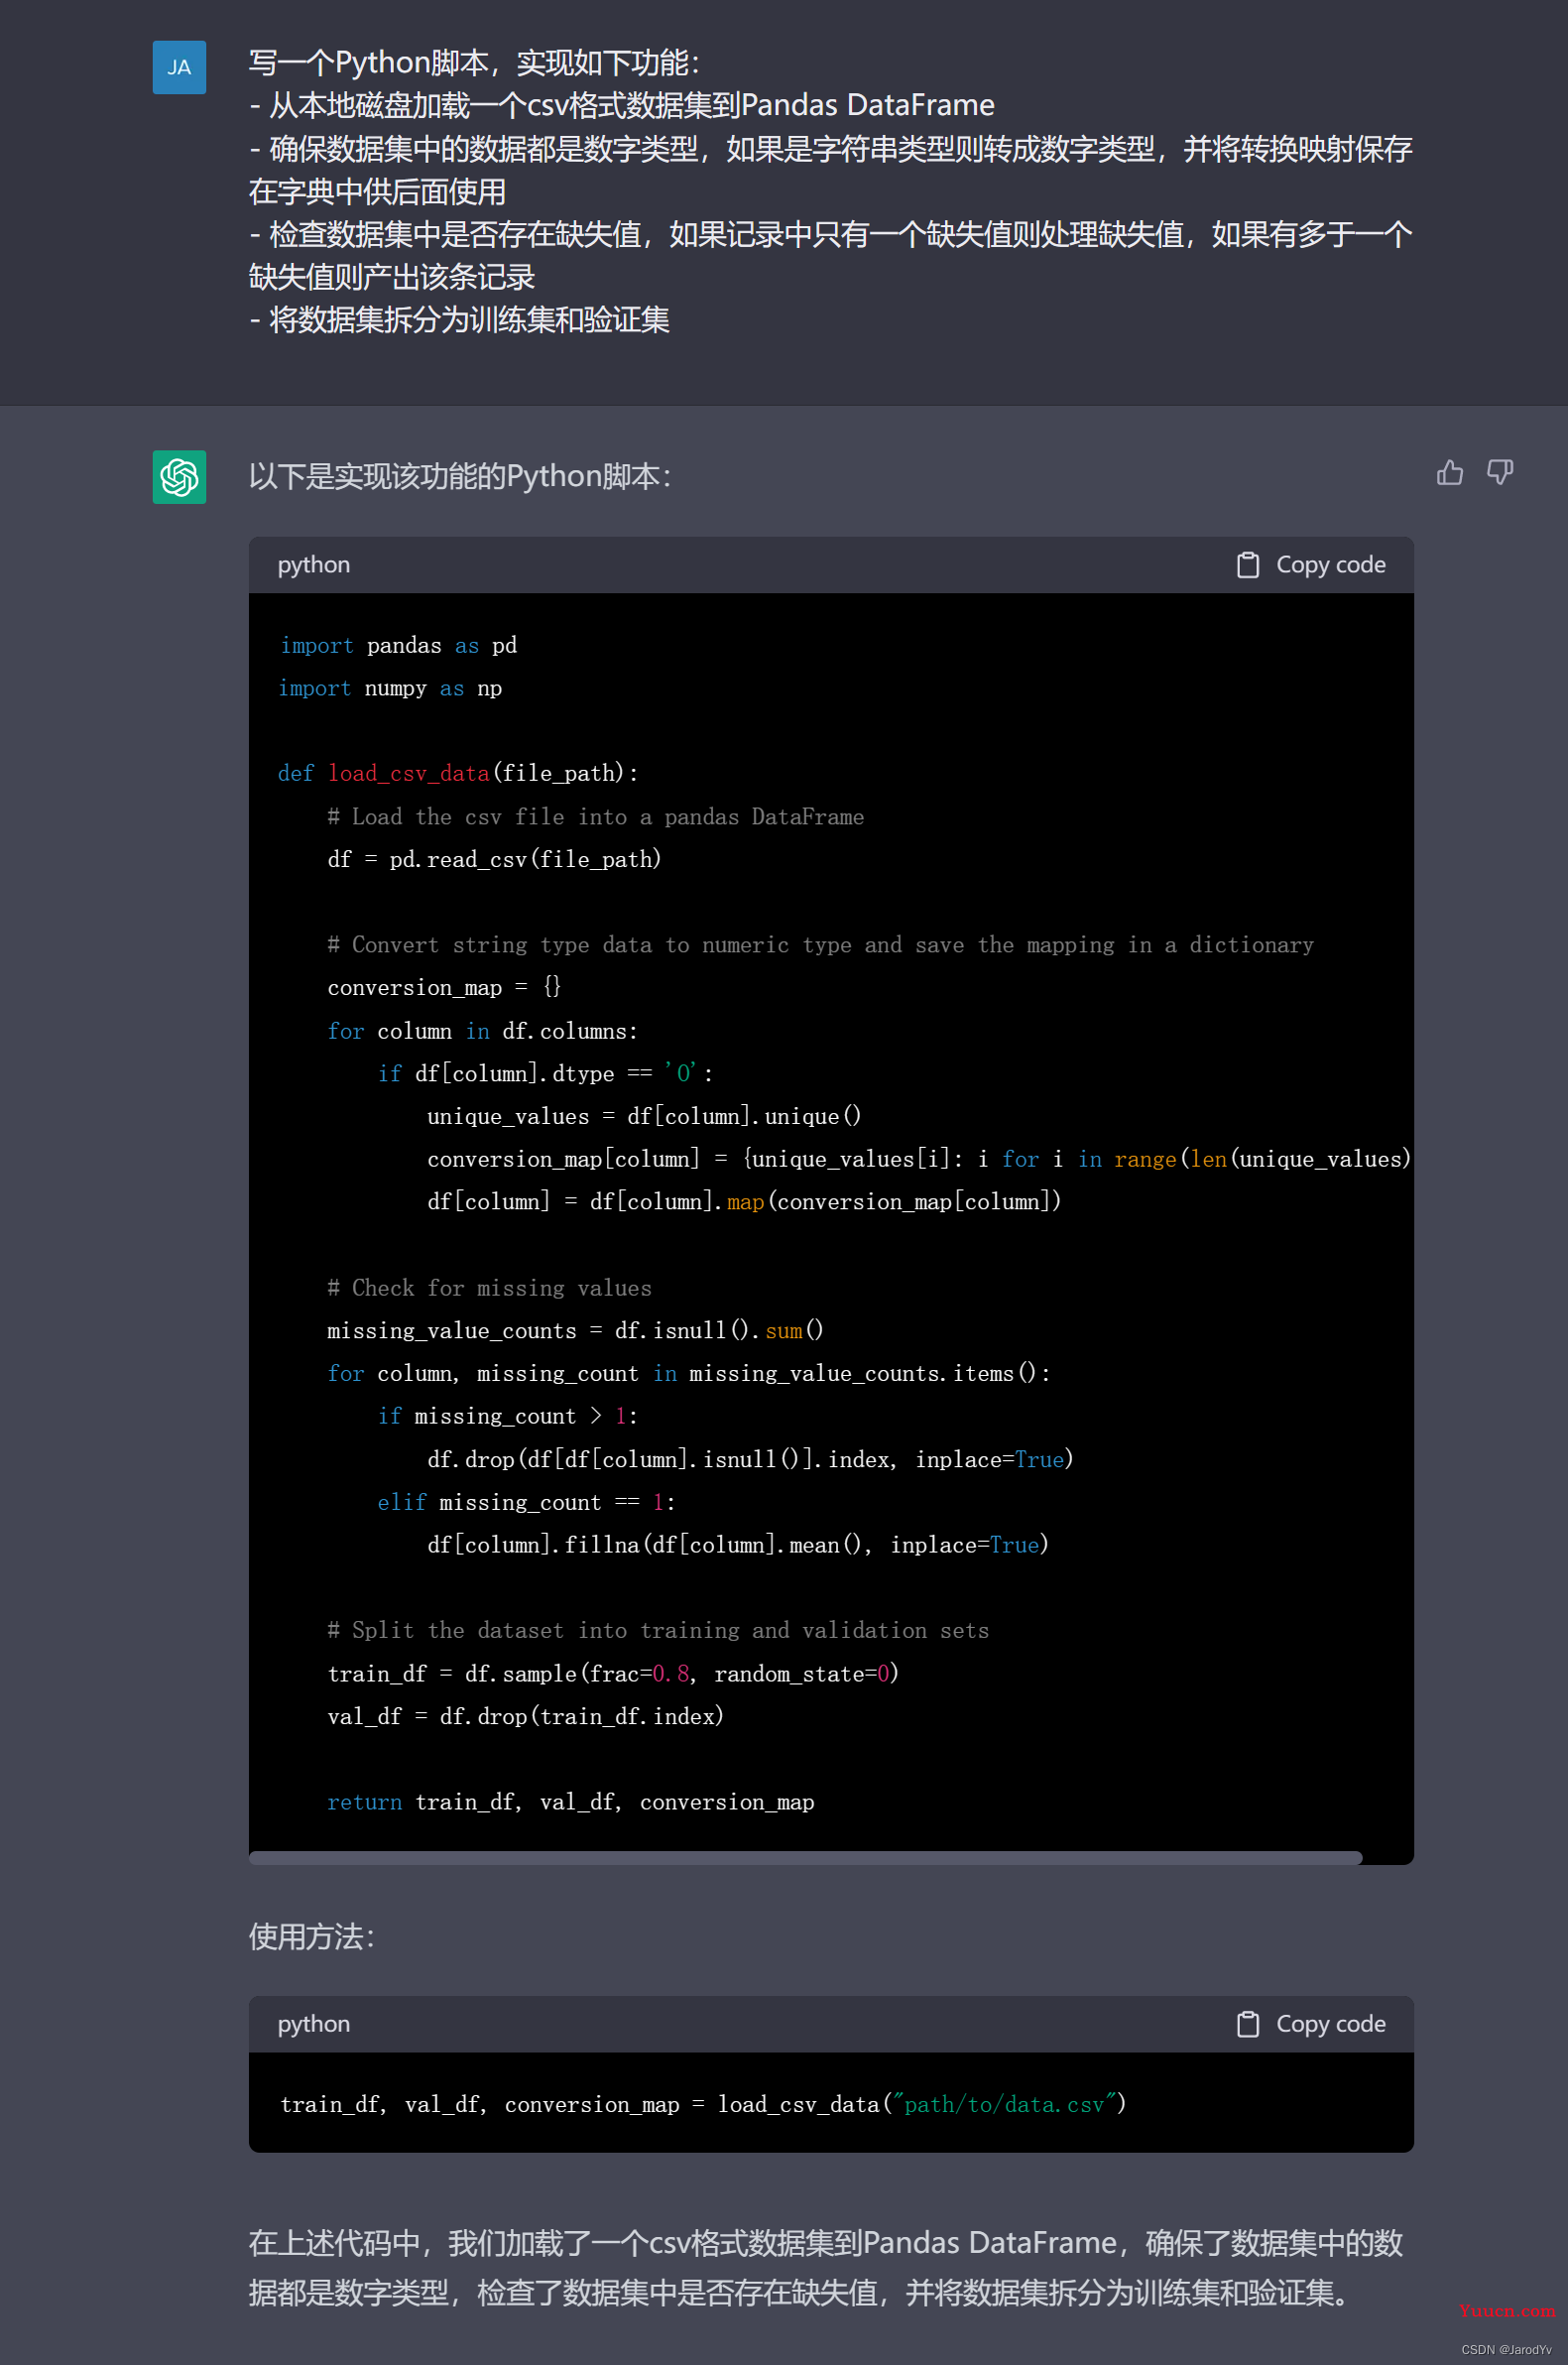This screenshot has height=2365, width=1568.
Task: Click the 'def load_csv_data(file_path):' line
Action: tap(458, 774)
